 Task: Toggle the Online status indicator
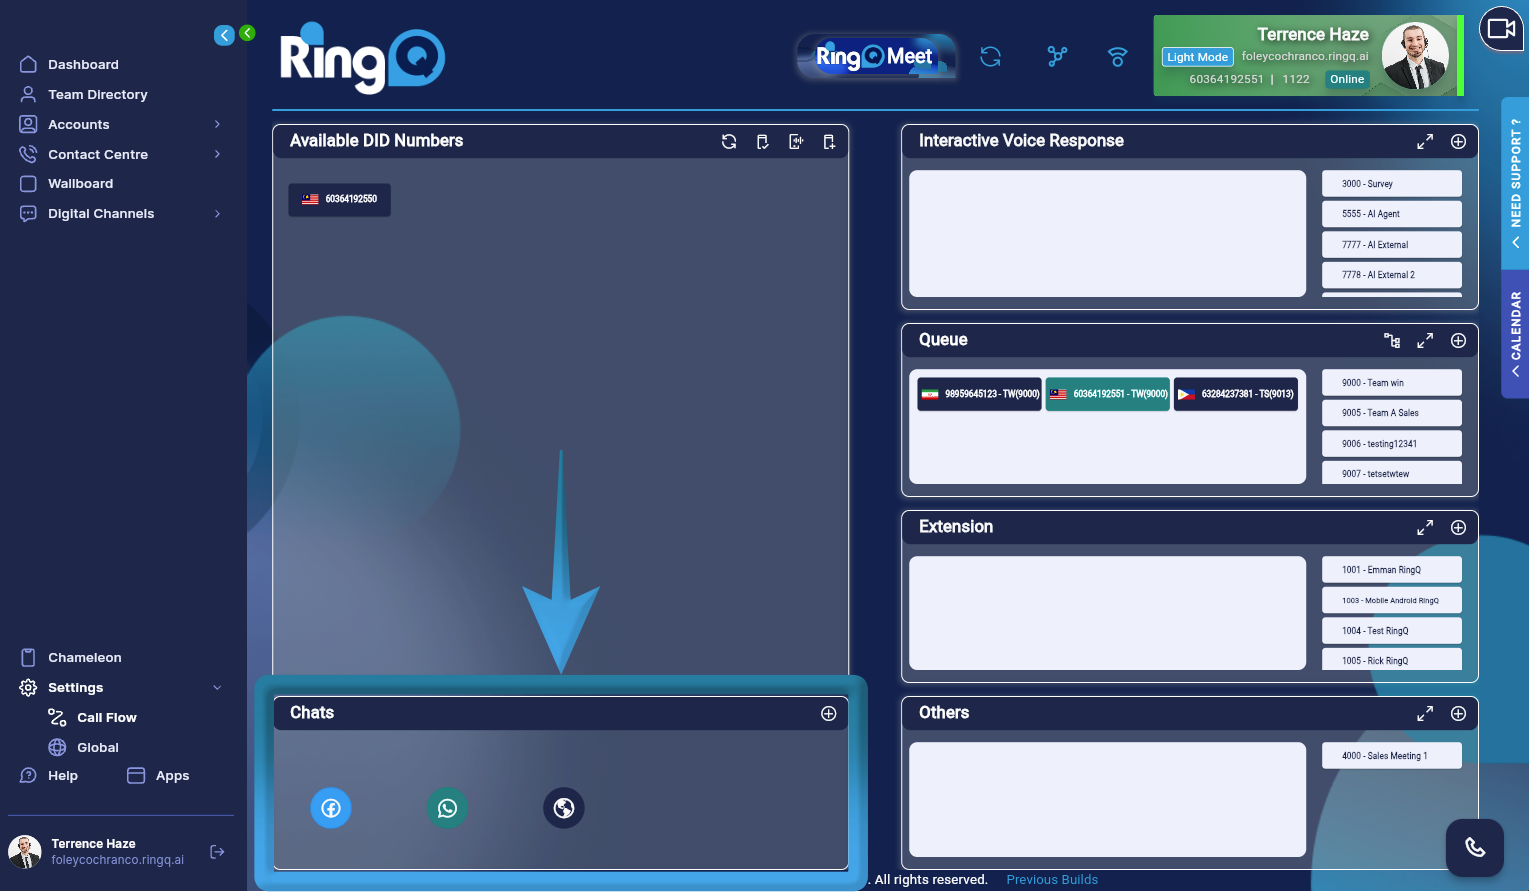[x=1346, y=79]
